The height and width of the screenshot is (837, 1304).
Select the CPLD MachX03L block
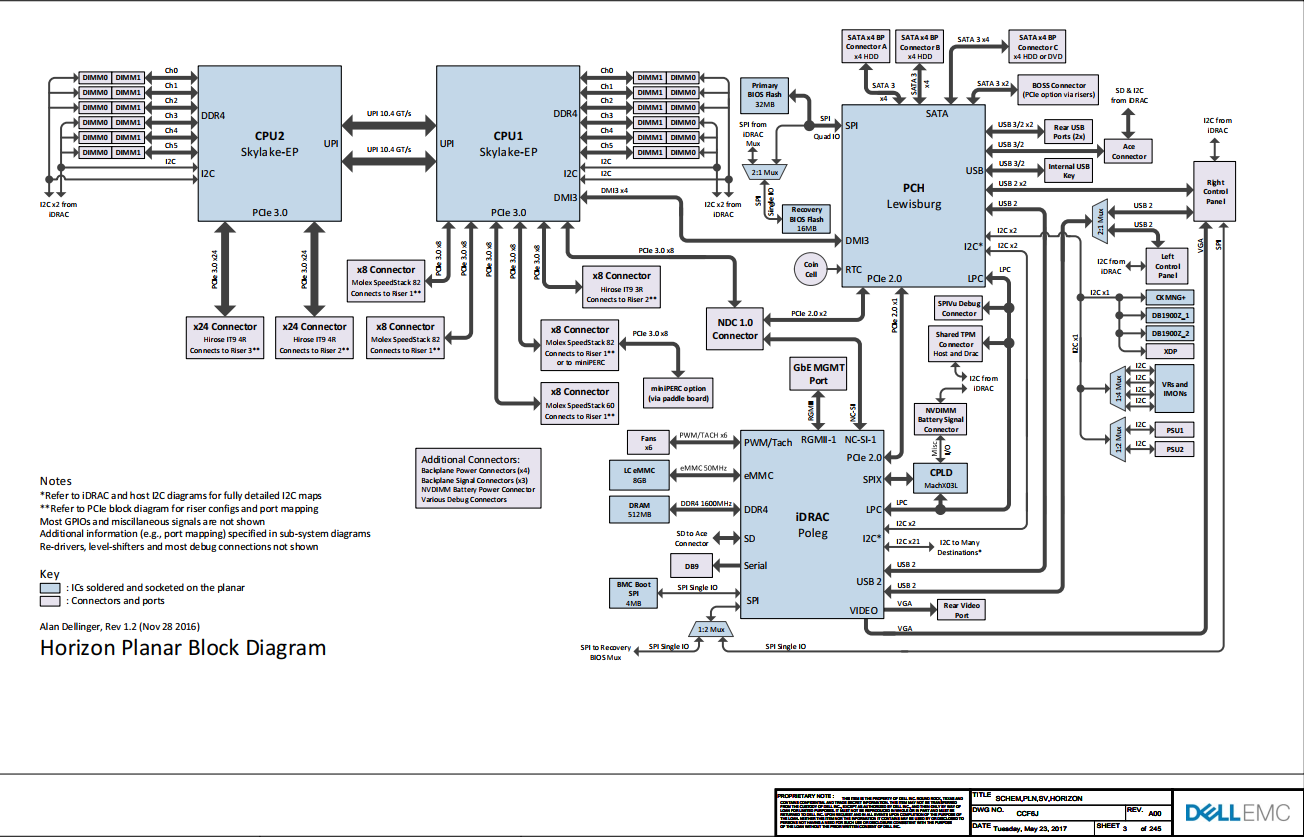(941, 479)
